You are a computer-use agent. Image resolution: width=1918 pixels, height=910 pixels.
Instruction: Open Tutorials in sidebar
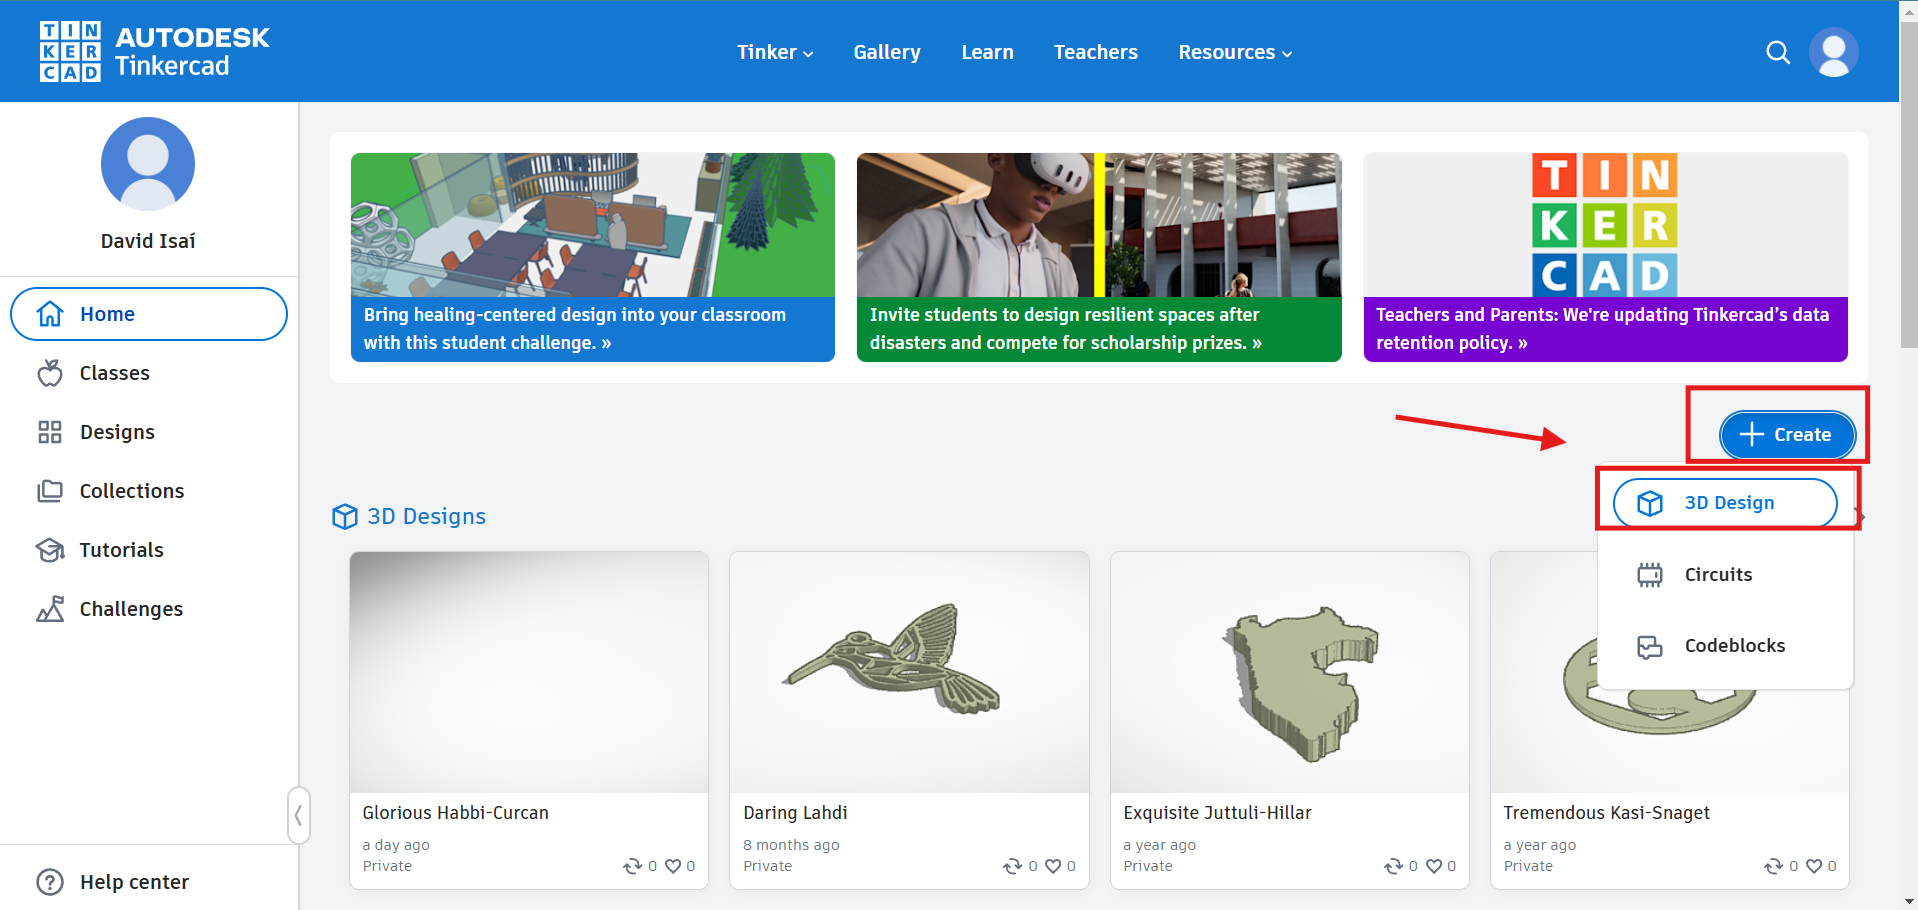point(149,550)
